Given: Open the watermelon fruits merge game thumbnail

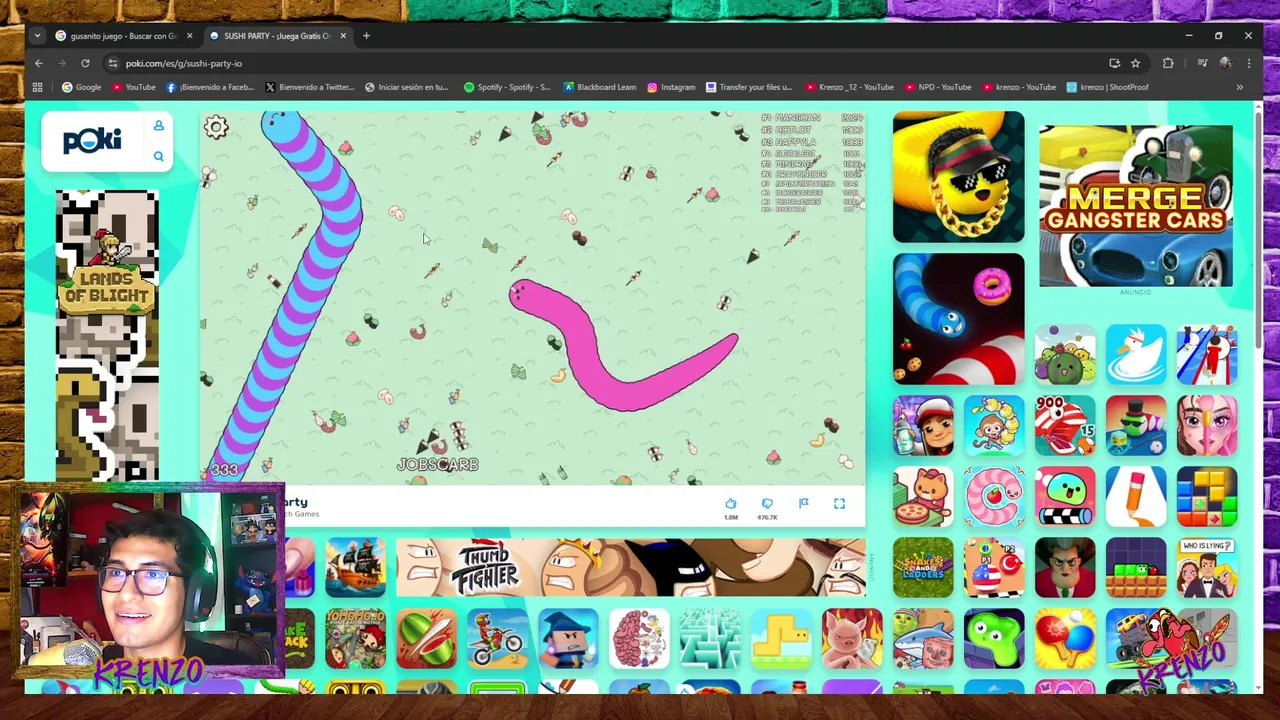Looking at the screenshot, I should 1065,354.
